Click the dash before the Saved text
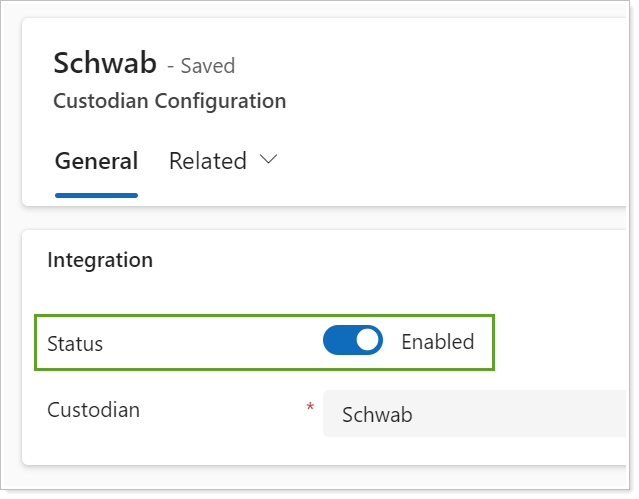 click(171, 67)
